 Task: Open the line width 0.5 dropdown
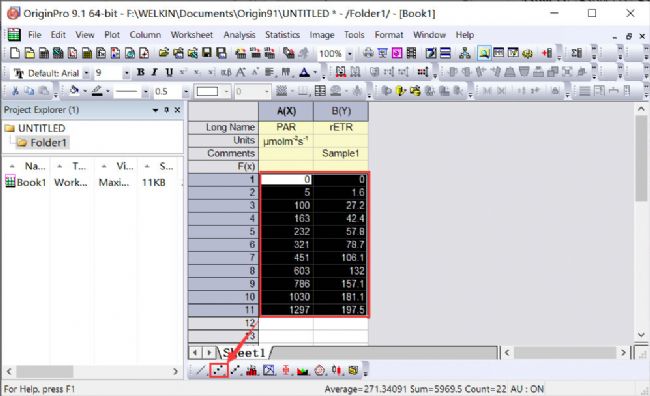pyautogui.click(x=186, y=91)
